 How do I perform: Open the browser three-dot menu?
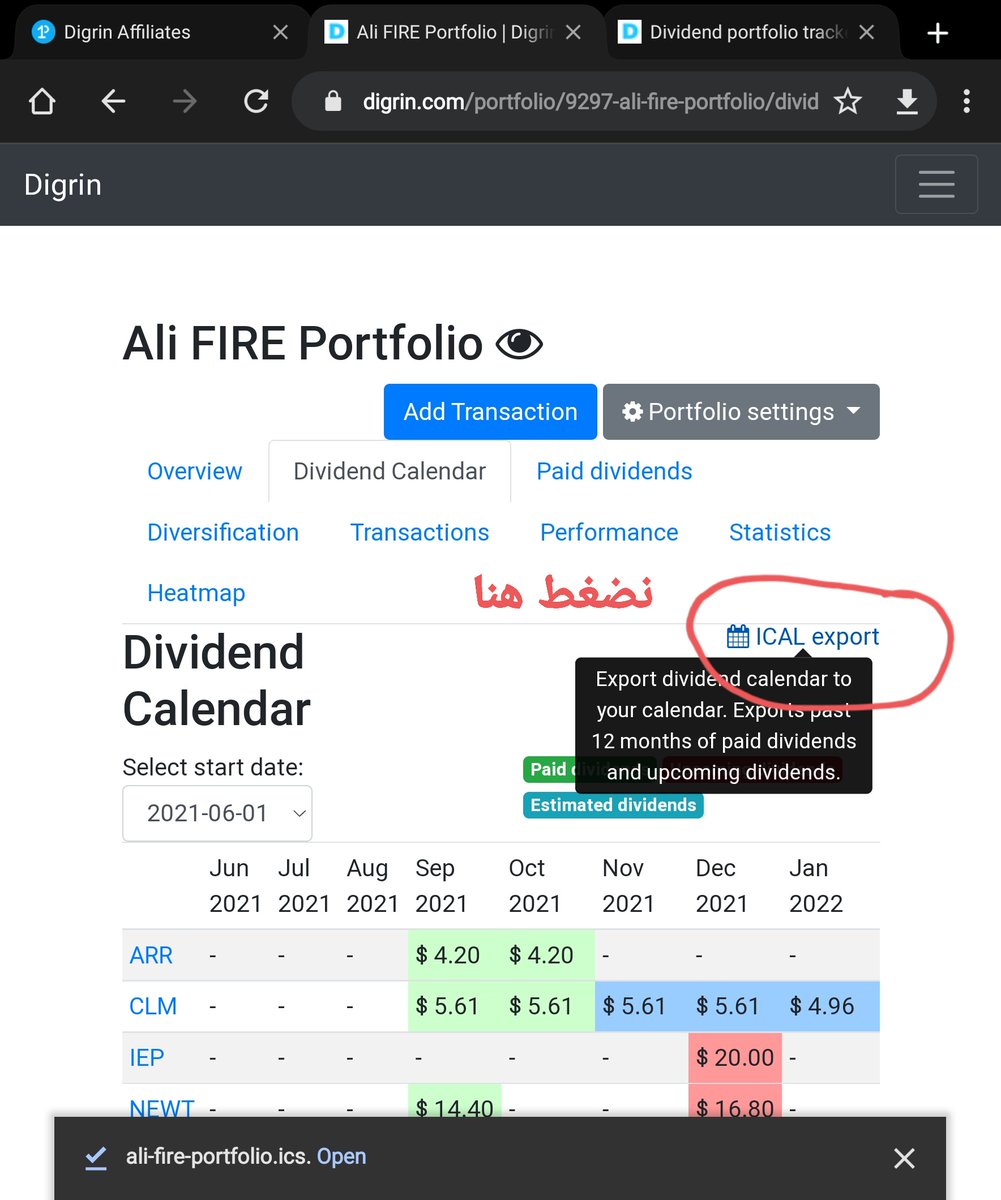click(966, 101)
